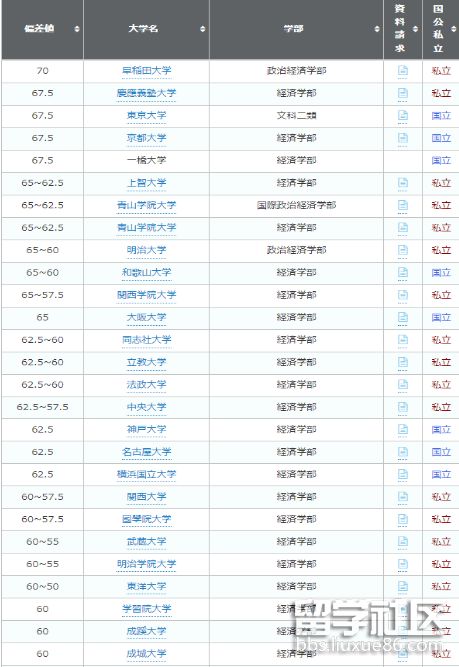459x667 pixels.
Task: Visit the 神戸大学 page
Action: click(146, 430)
